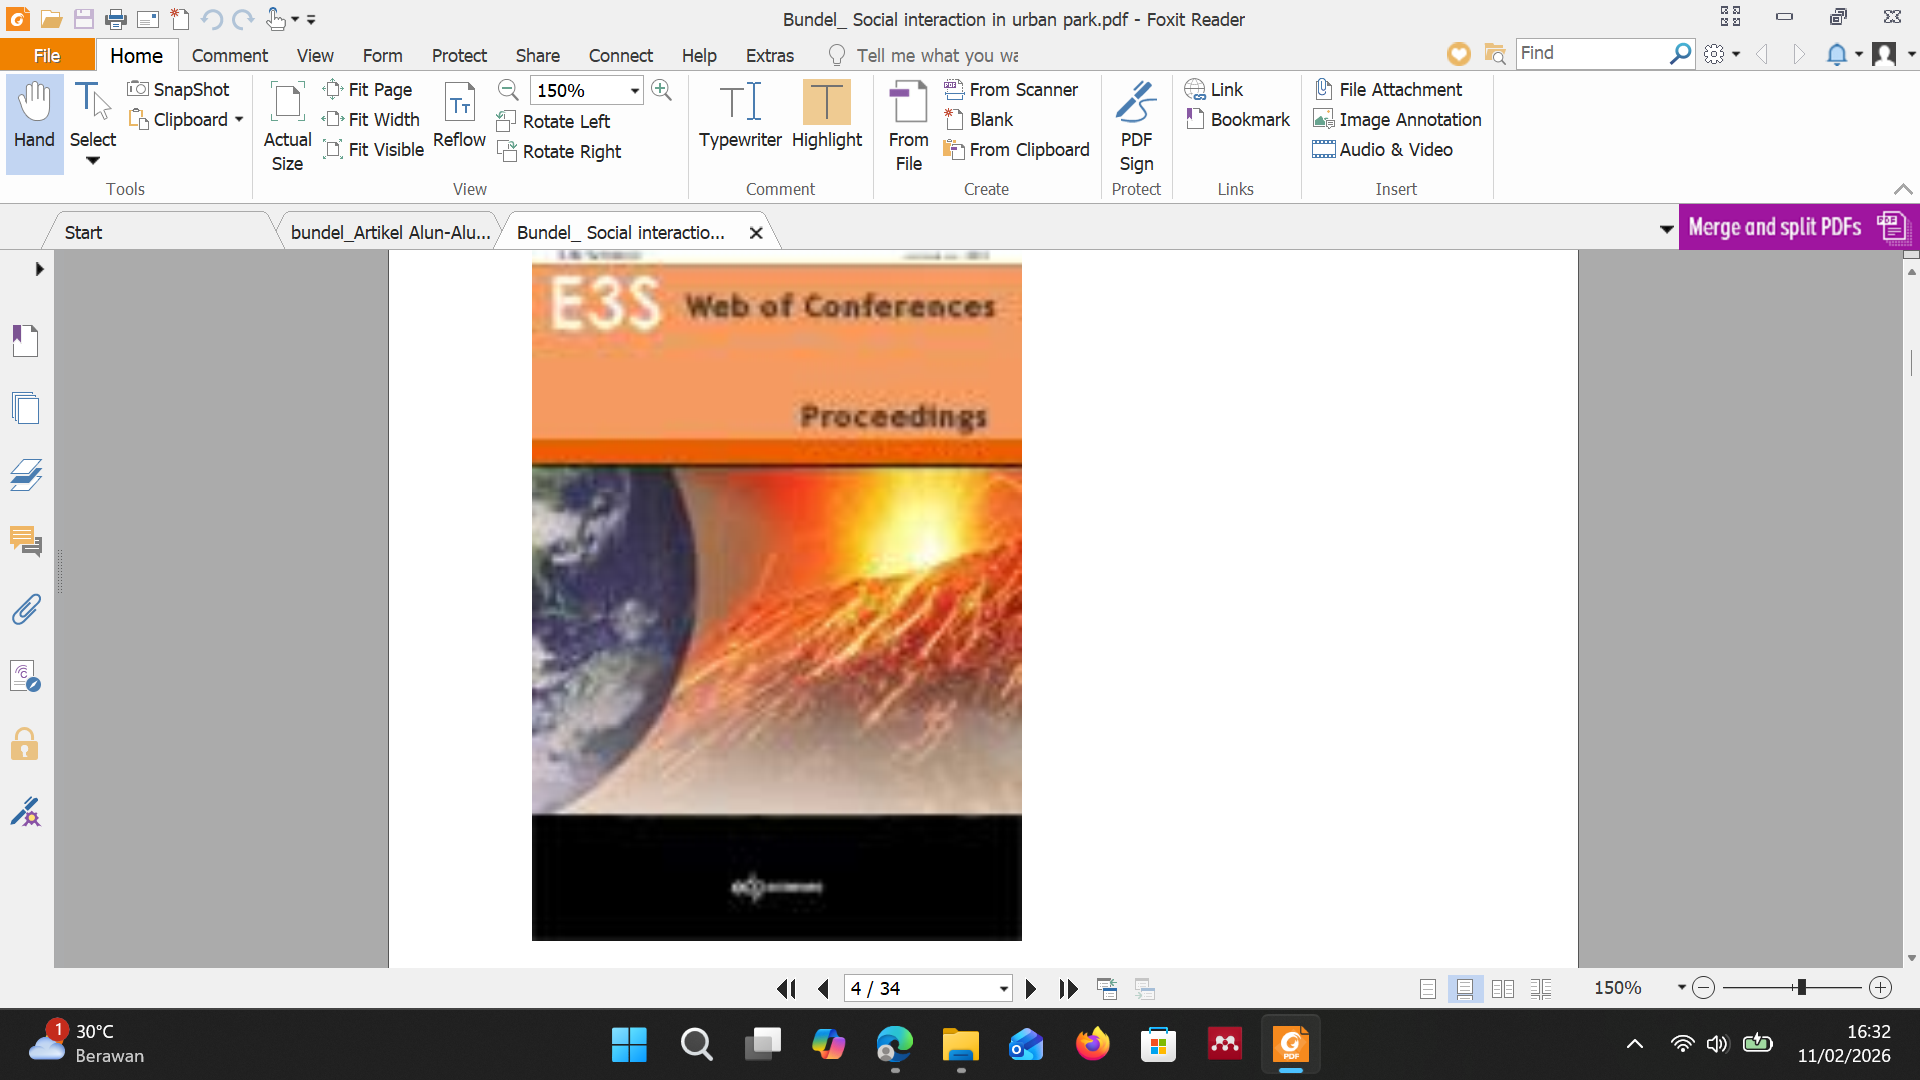Open the Comments side panel
The width and height of the screenshot is (1920, 1080).
coord(26,541)
